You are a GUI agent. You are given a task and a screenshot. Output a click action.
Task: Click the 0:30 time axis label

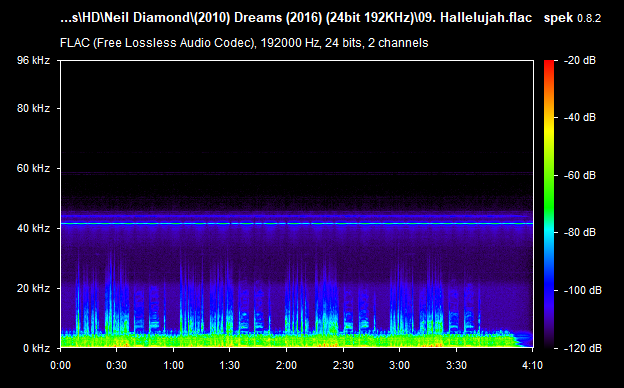[117, 365]
